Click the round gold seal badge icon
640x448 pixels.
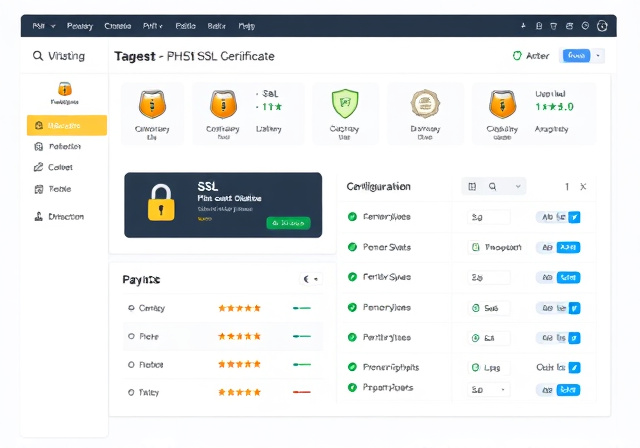click(425, 102)
